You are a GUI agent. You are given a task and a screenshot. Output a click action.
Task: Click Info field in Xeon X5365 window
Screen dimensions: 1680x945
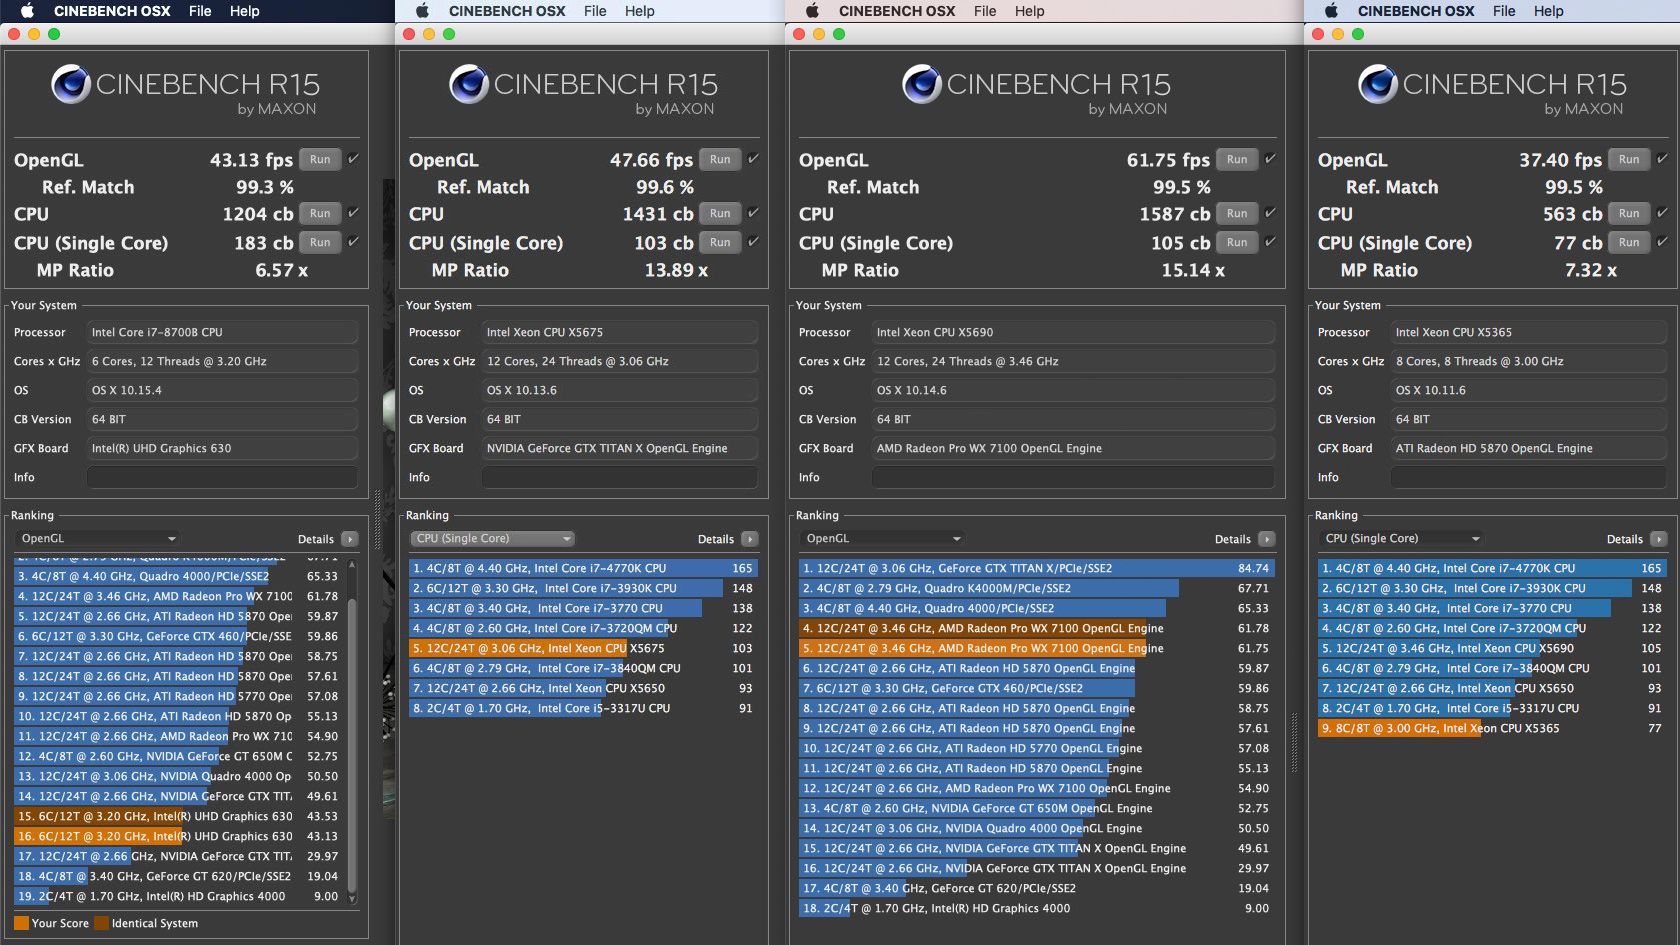click(x=1528, y=477)
